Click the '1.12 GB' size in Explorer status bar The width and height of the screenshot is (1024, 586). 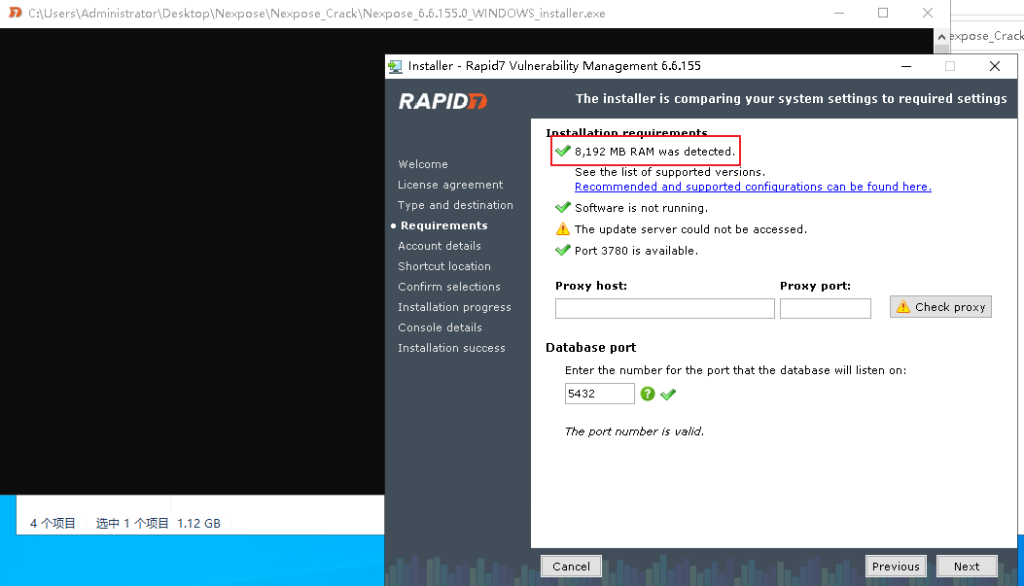[199, 523]
